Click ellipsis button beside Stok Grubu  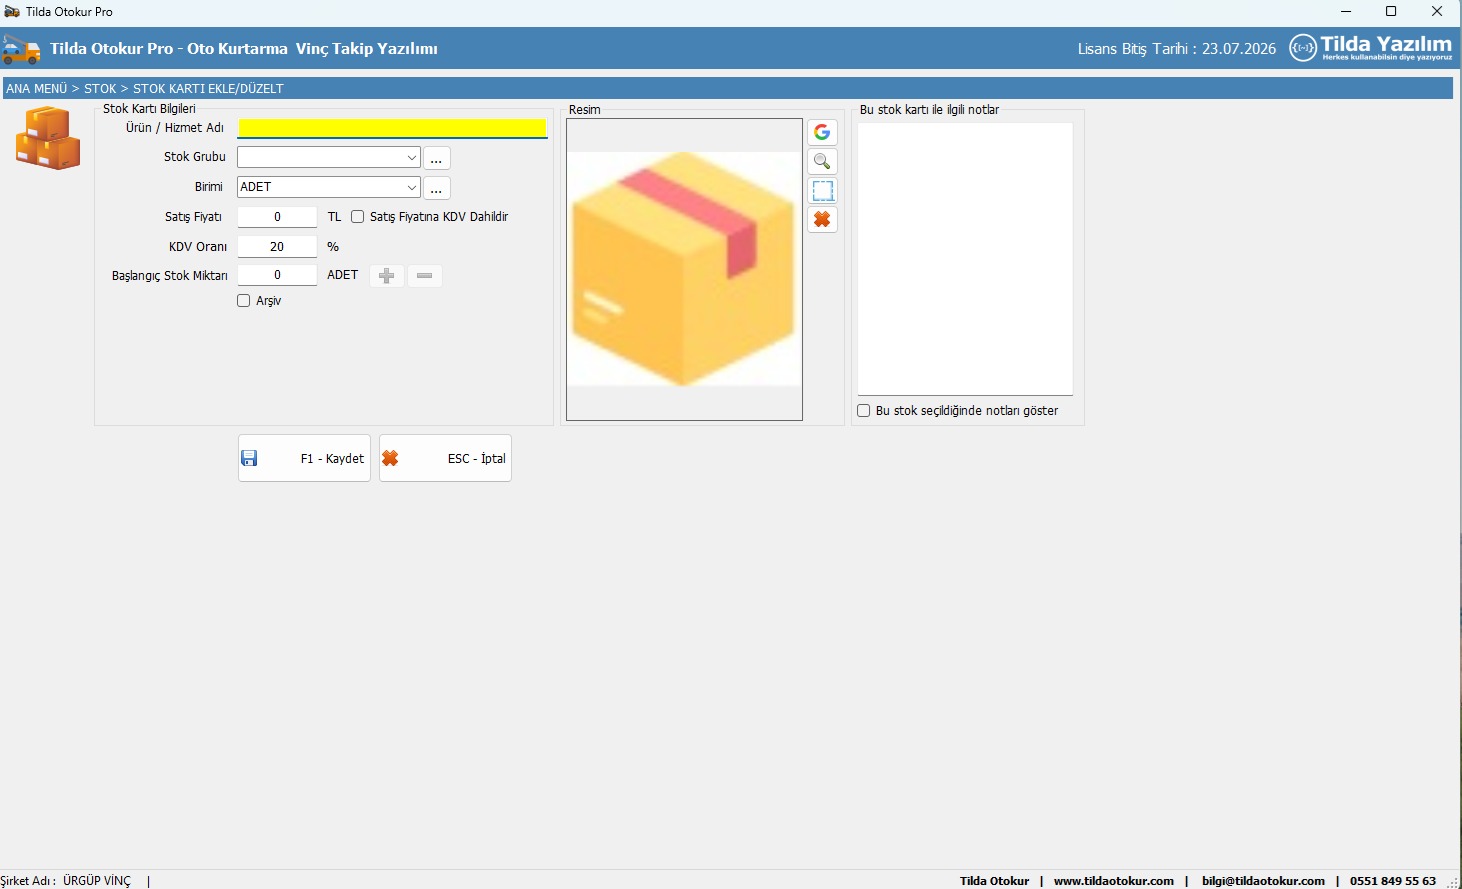(x=436, y=159)
